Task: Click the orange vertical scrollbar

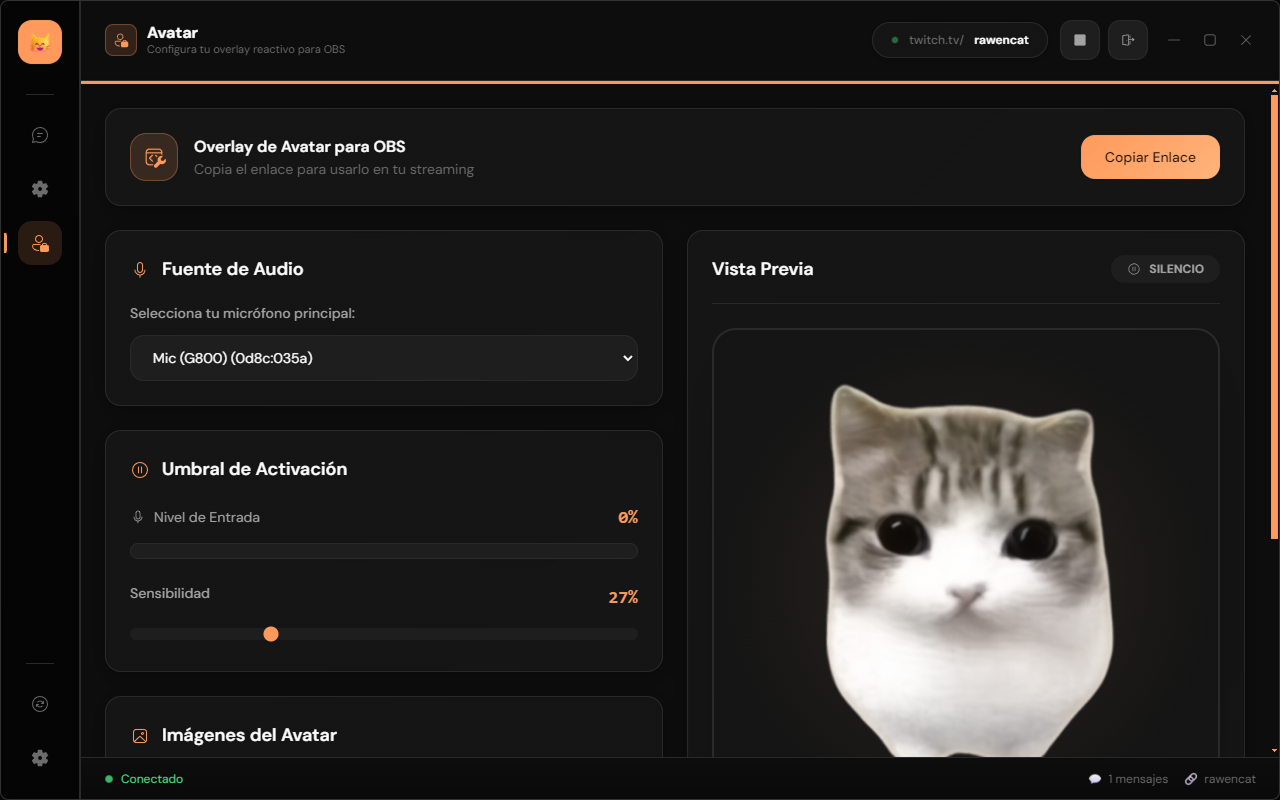Action: (x=1274, y=317)
